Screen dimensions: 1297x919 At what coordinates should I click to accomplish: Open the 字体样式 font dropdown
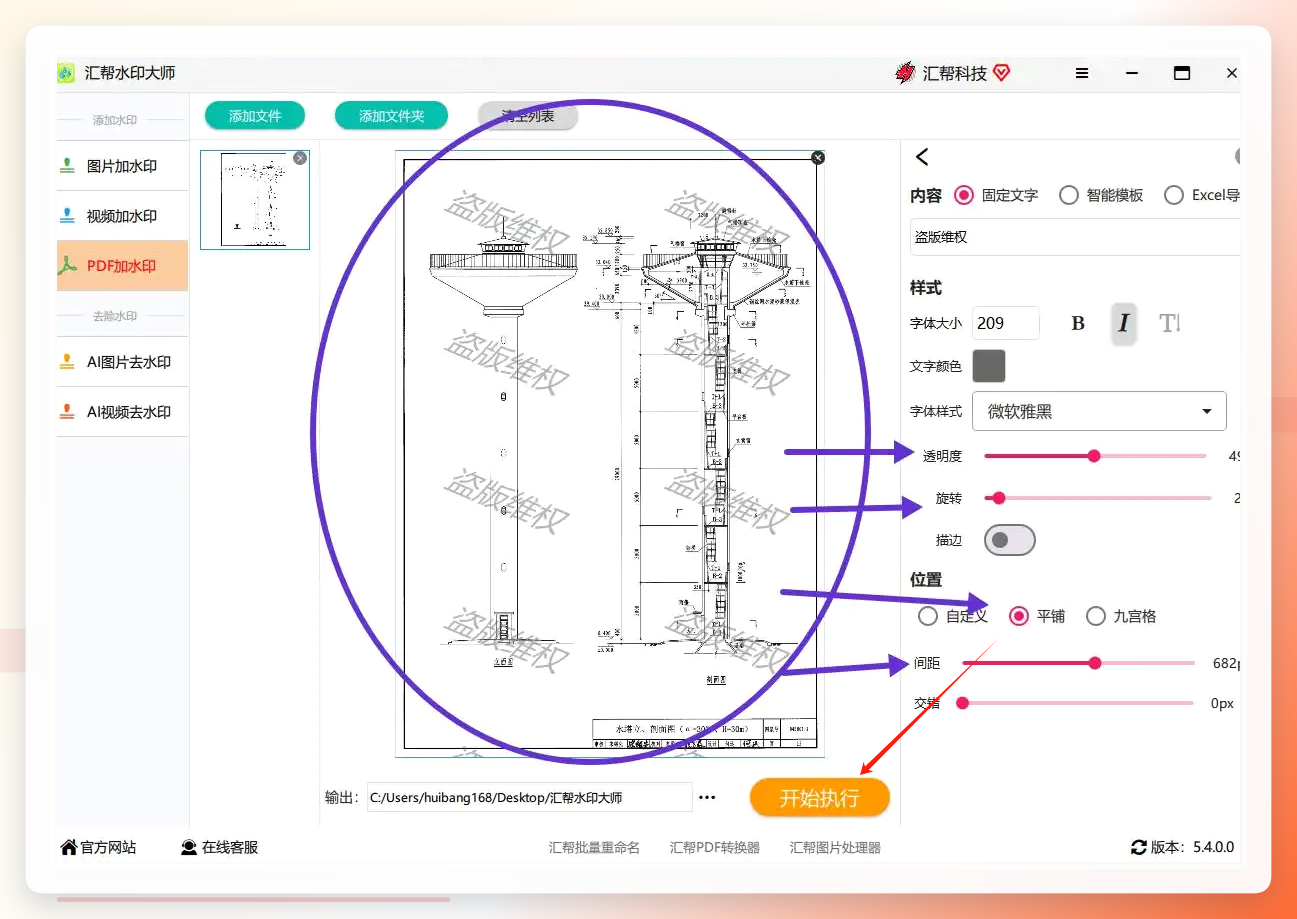1099,411
